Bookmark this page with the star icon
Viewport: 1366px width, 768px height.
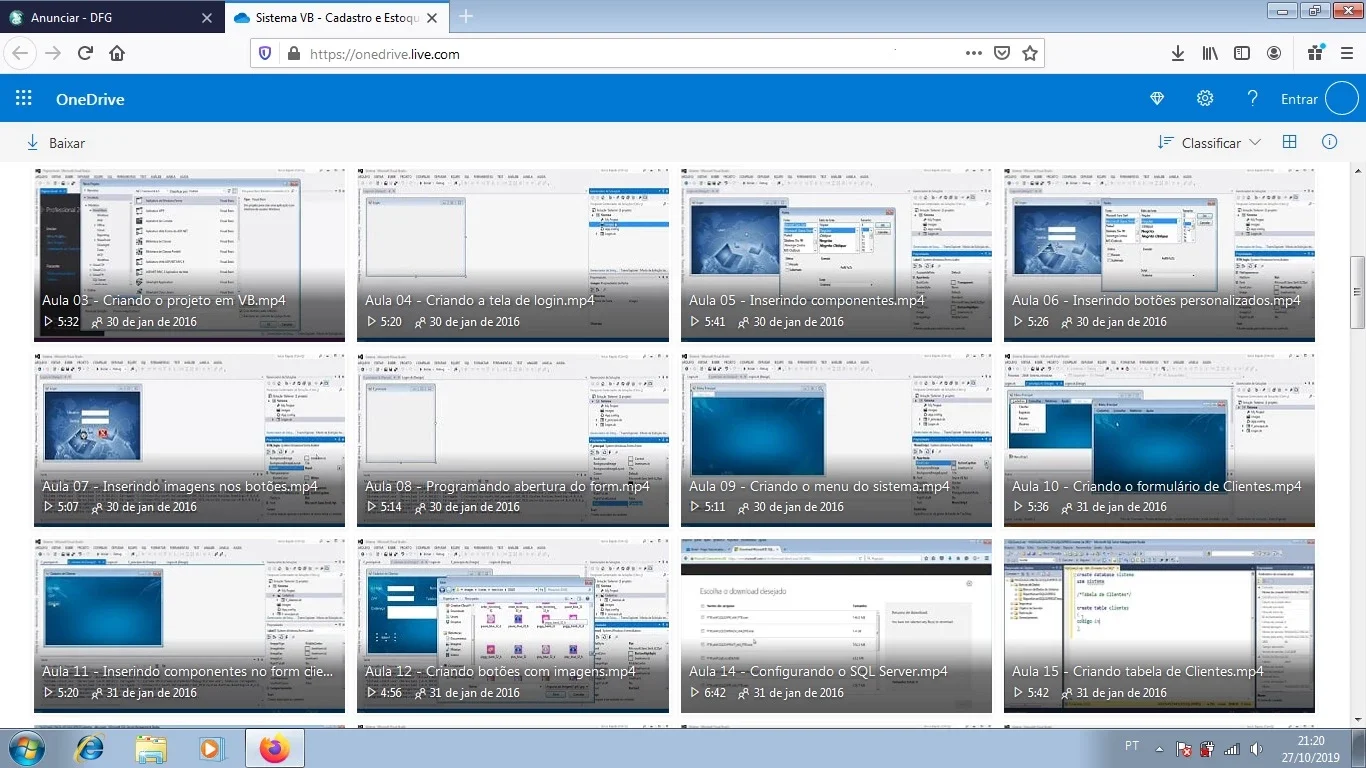click(1029, 53)
